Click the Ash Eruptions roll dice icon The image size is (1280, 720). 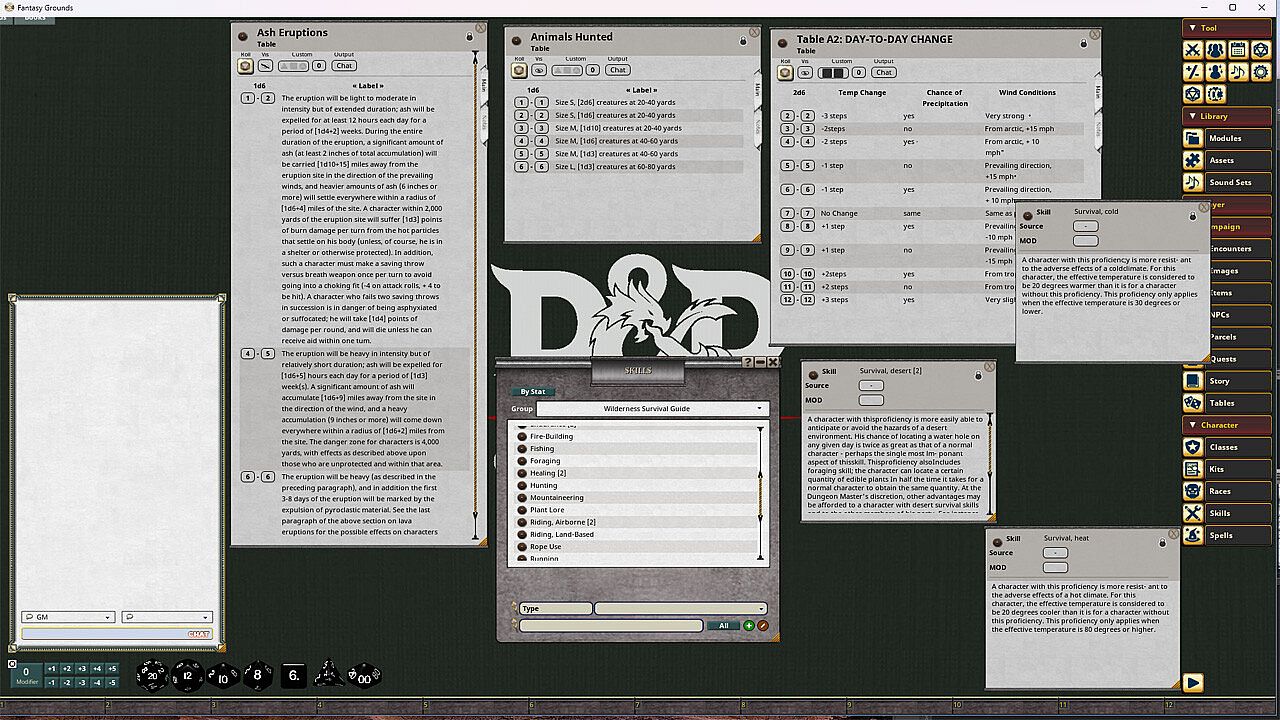[245, 66]
